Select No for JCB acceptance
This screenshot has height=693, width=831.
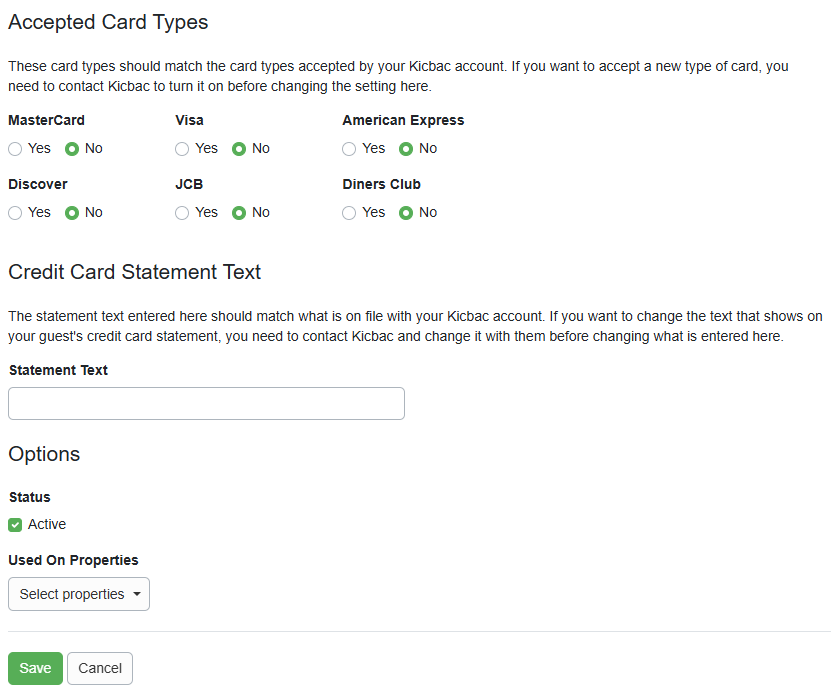click(237, 212)
